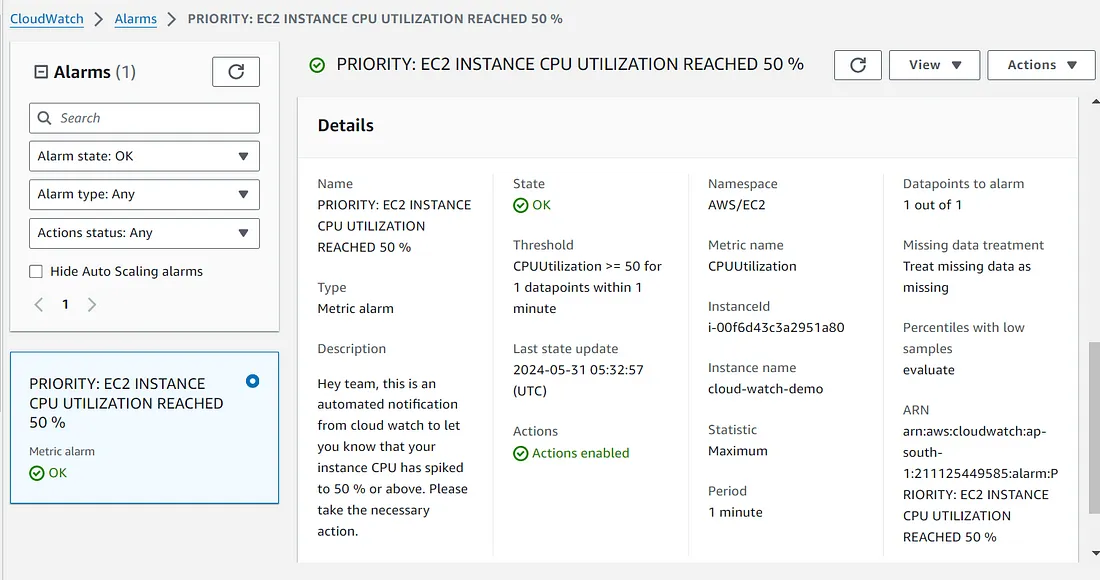Select the radio button on the alarm card

click(252, 381)
